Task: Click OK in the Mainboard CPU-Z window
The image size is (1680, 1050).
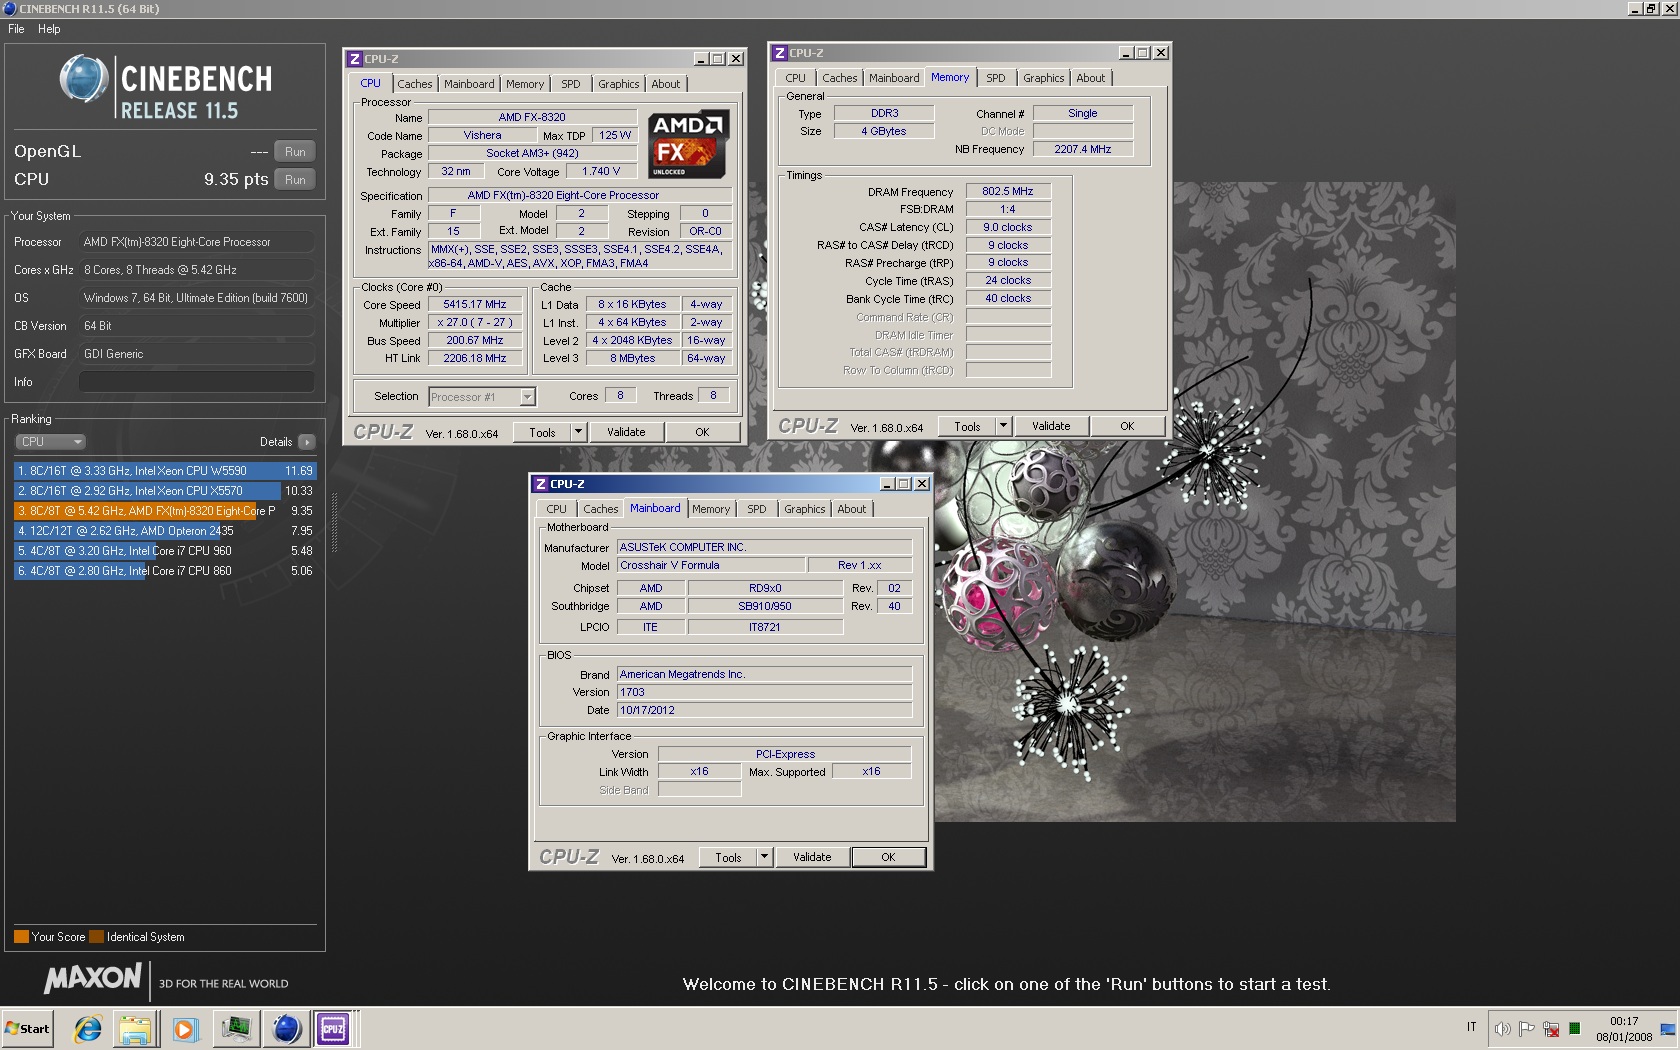Action: coord(888,857)
